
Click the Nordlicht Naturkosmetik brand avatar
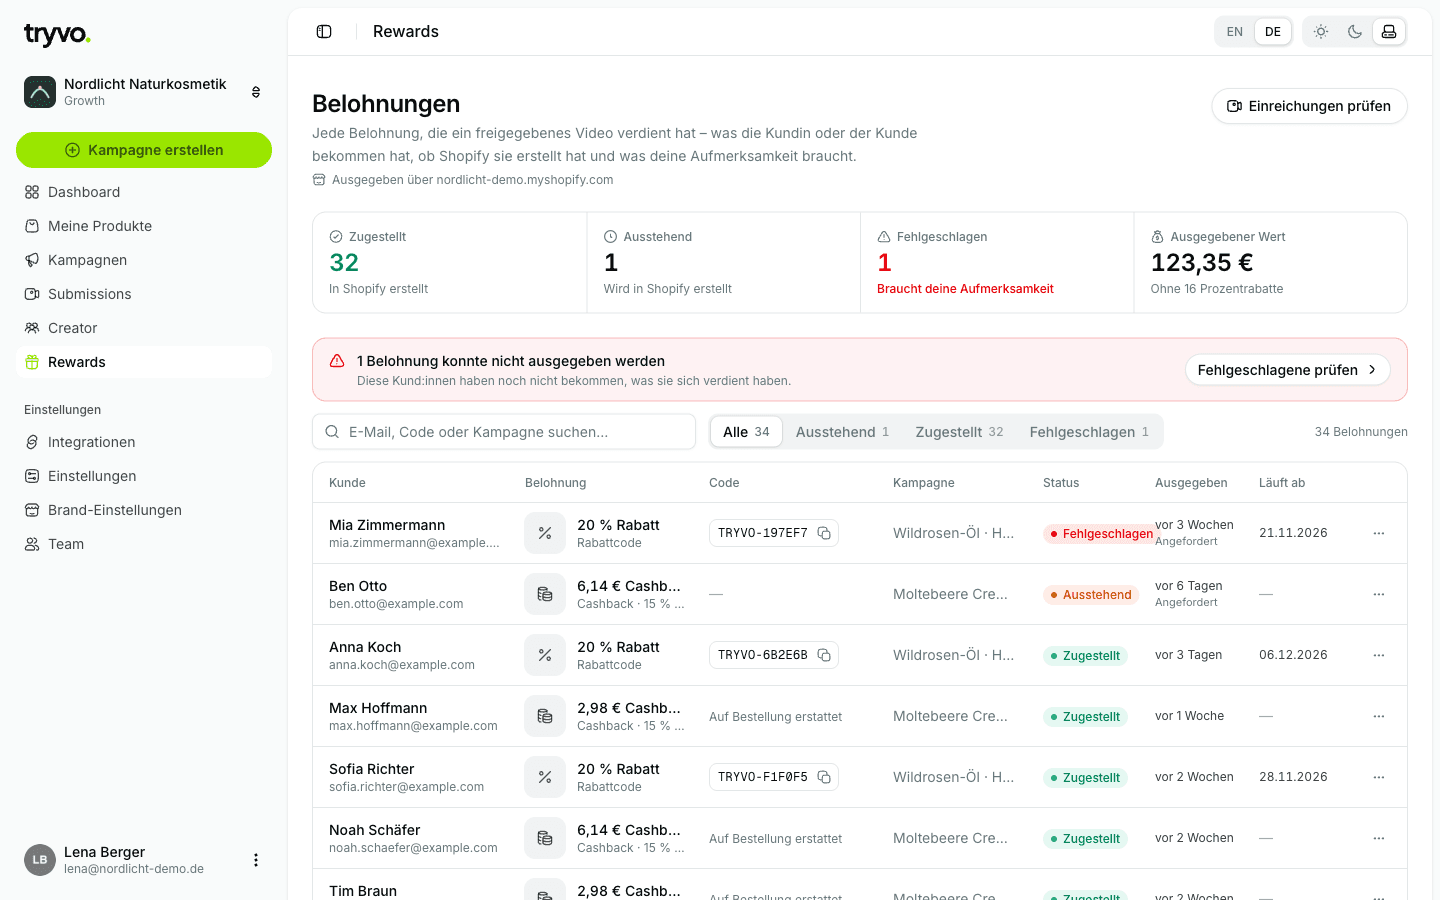pos(40,92)
